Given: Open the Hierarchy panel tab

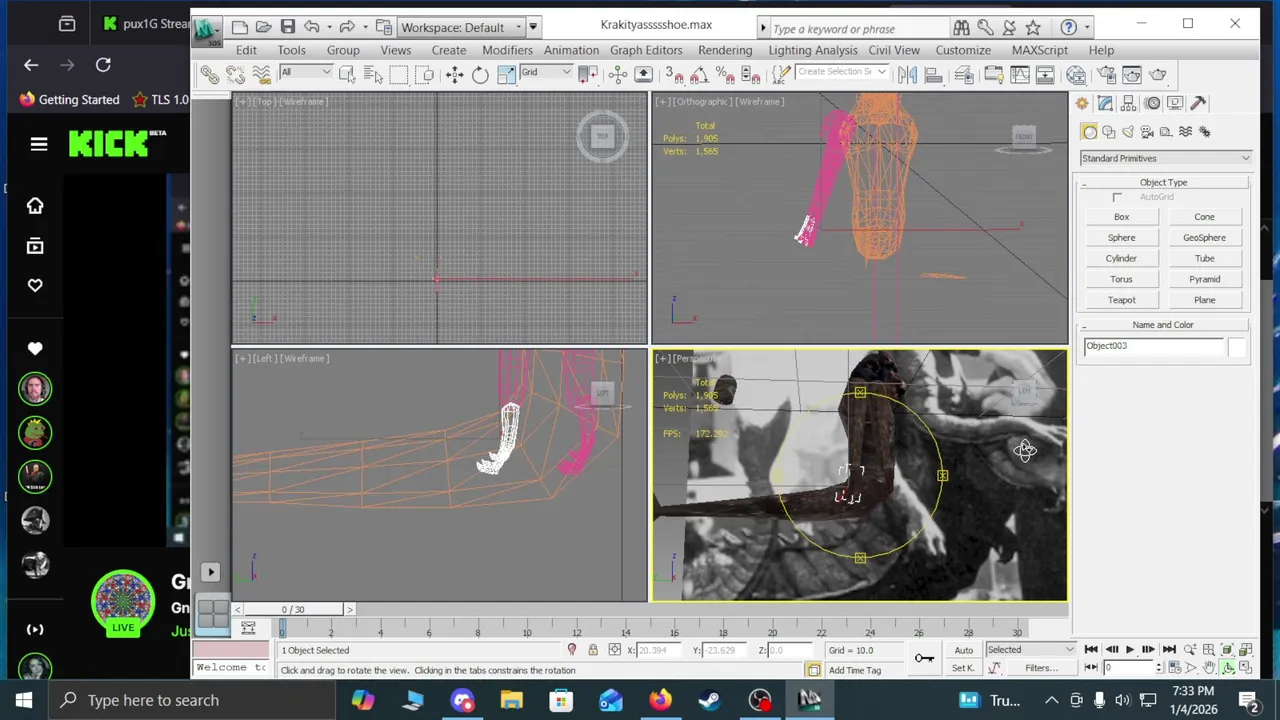Looking at the screenshot, I should (1129, 103).
